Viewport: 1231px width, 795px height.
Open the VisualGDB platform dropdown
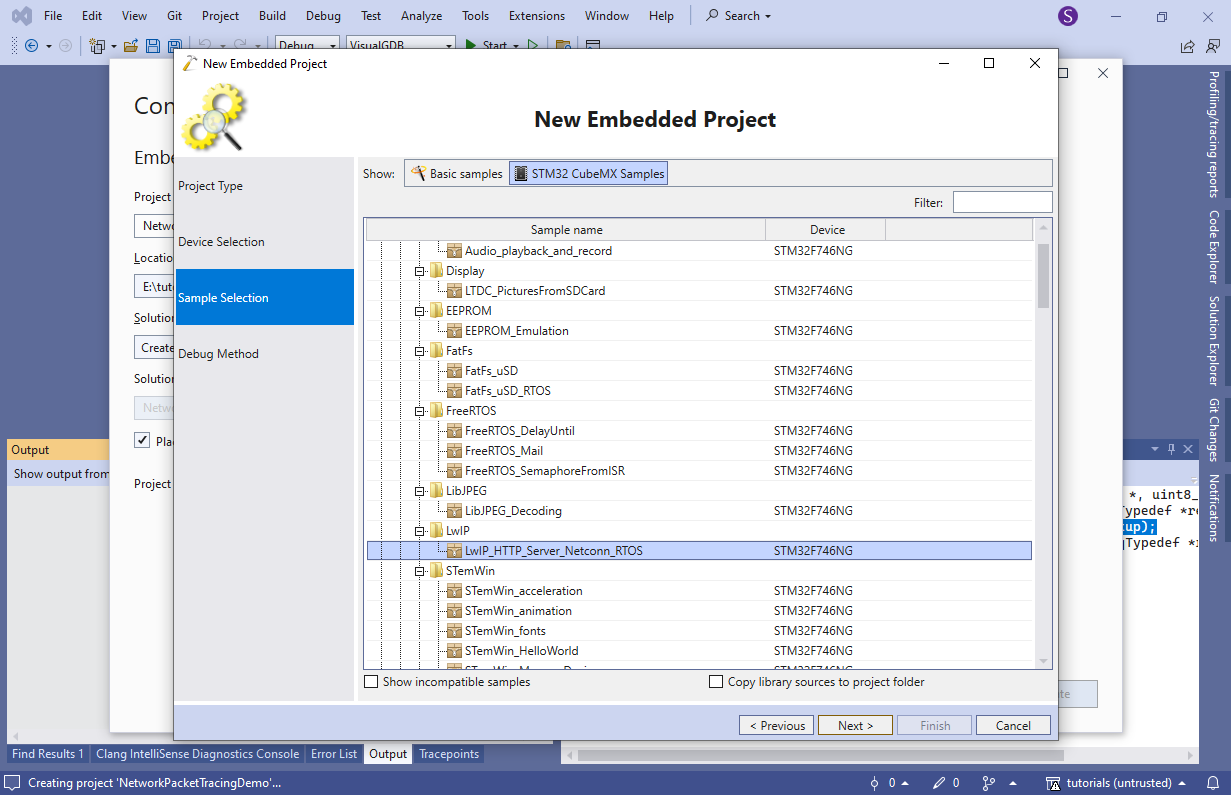[400, 45]
